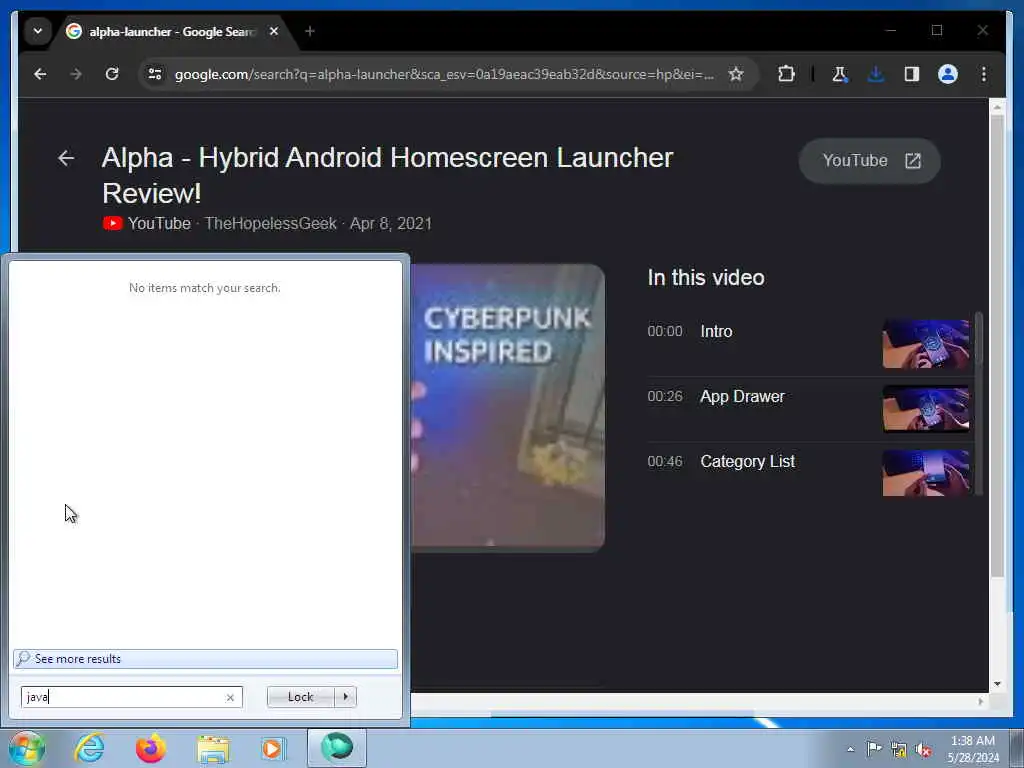1024x768 pixels.
Task: Open the Chrome extensions puzzle icon
Action: 786,74
